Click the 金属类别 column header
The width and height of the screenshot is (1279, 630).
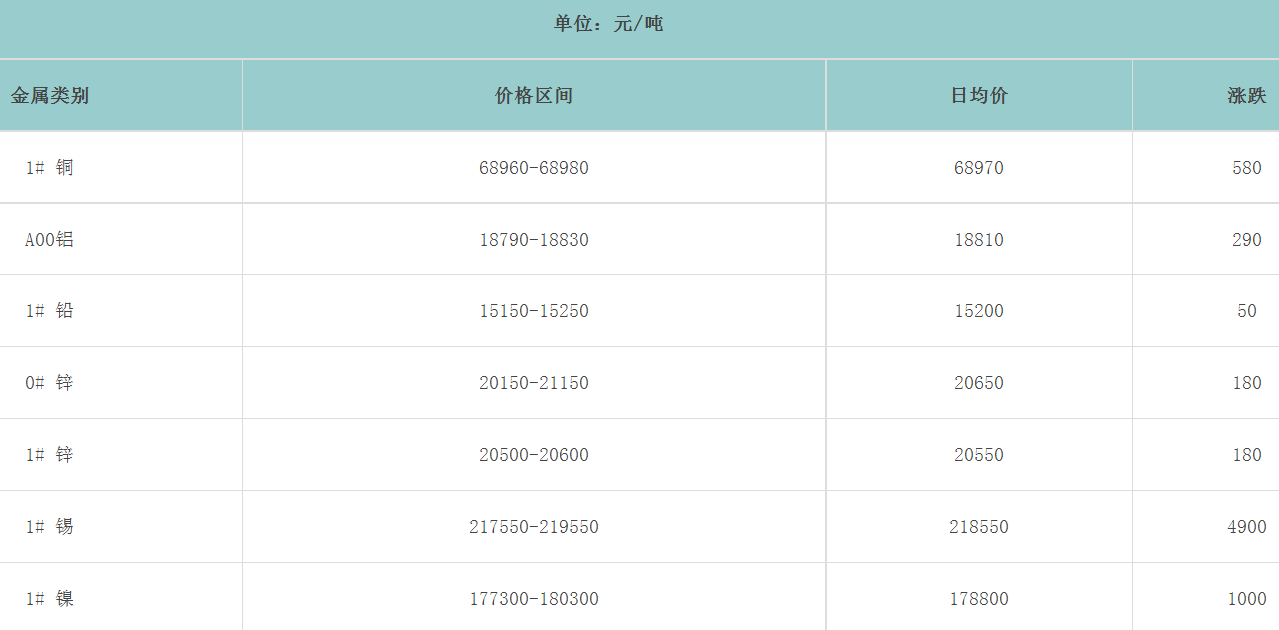[x=50, y=96]
